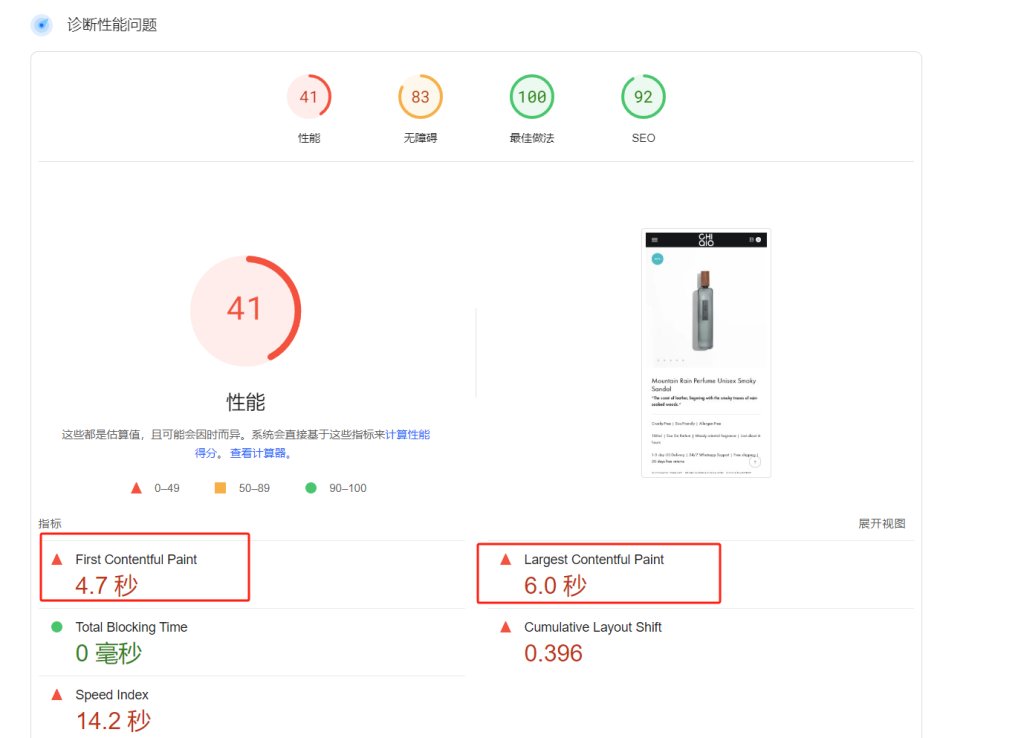Select the SEO score gauge 92

coord(643,97)
